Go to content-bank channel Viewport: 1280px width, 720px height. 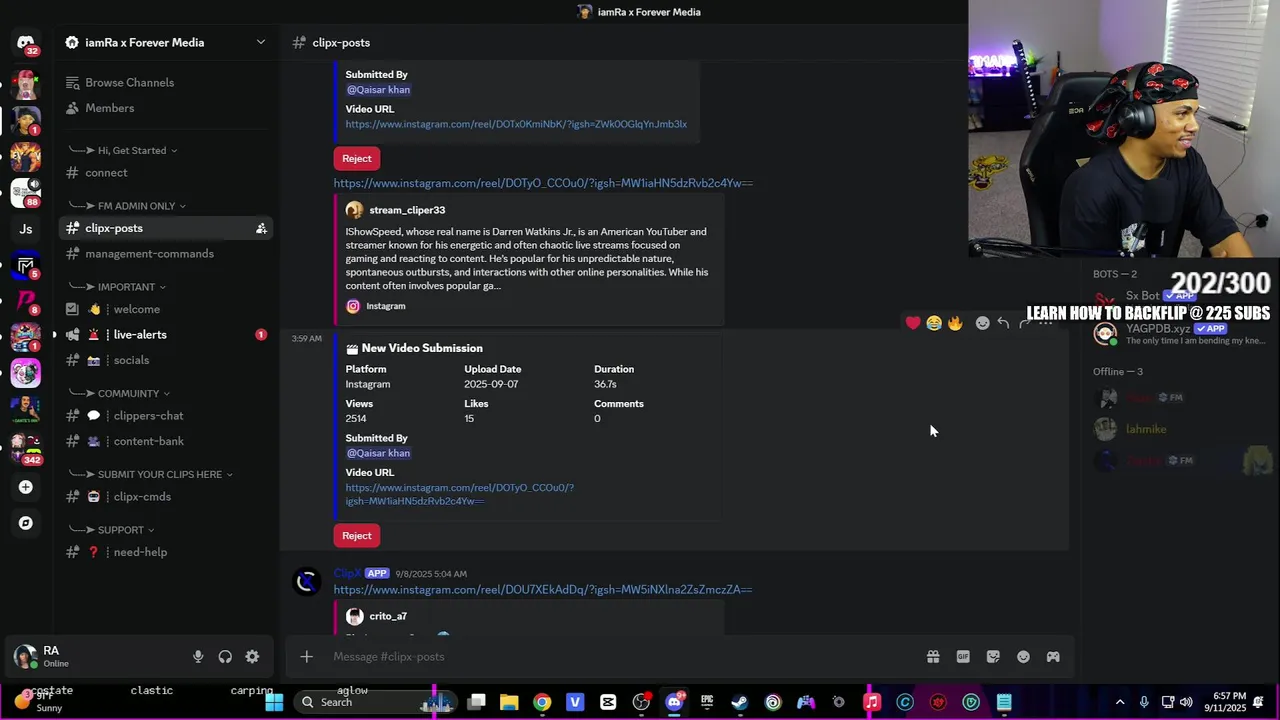(164, 442)
